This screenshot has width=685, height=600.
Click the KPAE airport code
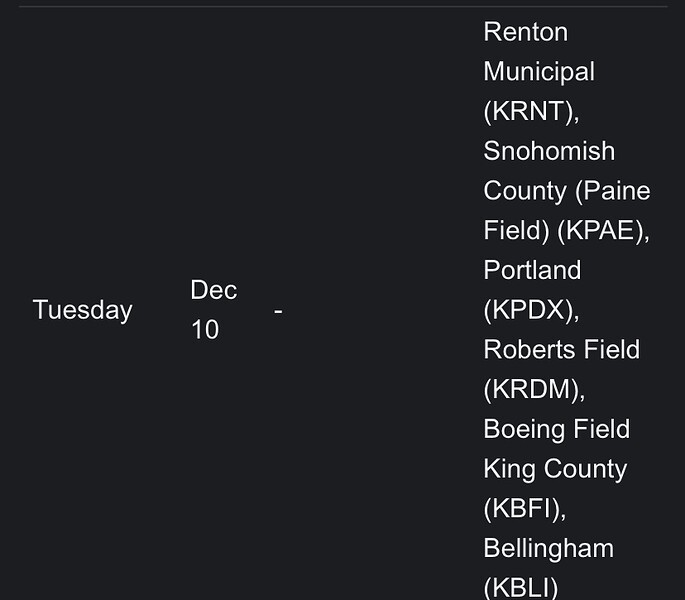click(603, 231)
